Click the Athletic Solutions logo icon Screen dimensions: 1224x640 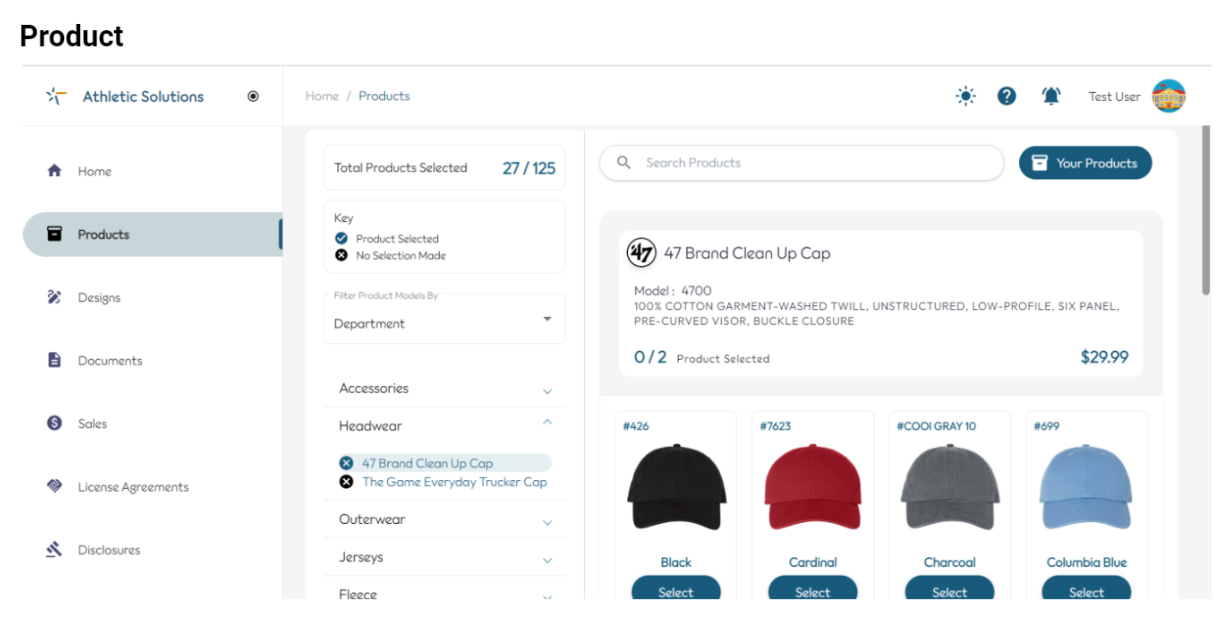[x=56, y=96]
